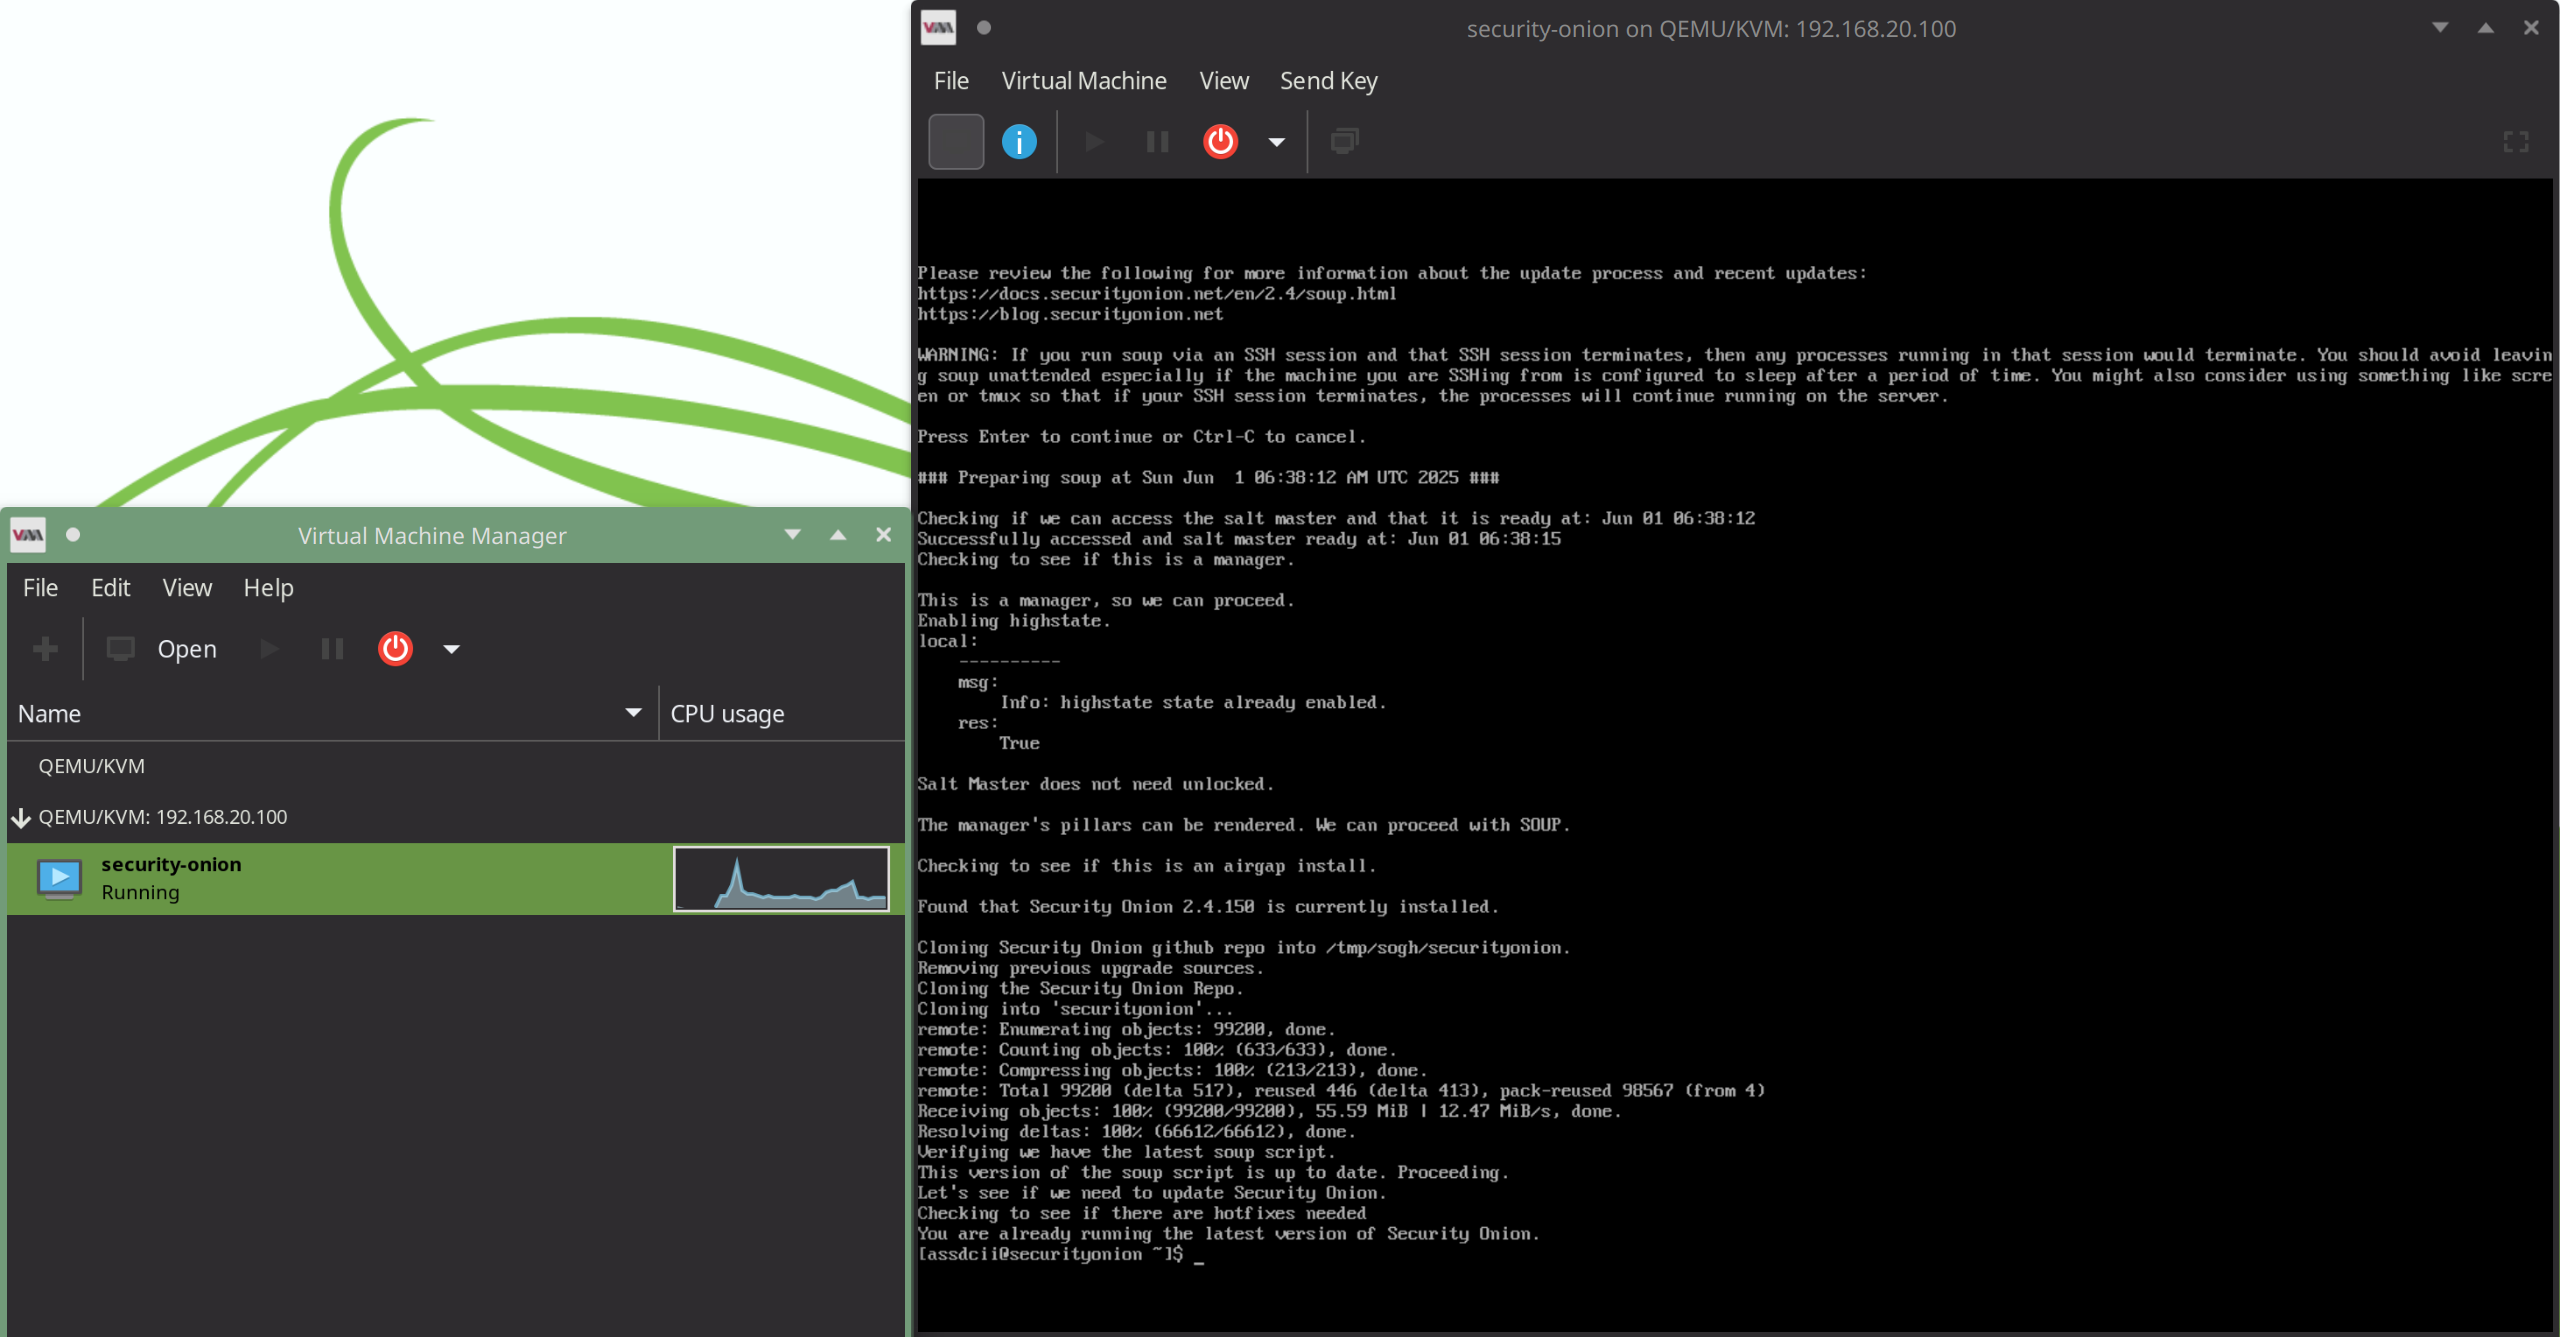This screenshot has width=2560, height=1337.
Task: Collapse QEMU/KVM: 192.168.20.100 connection
Action: tap(21, 818)
